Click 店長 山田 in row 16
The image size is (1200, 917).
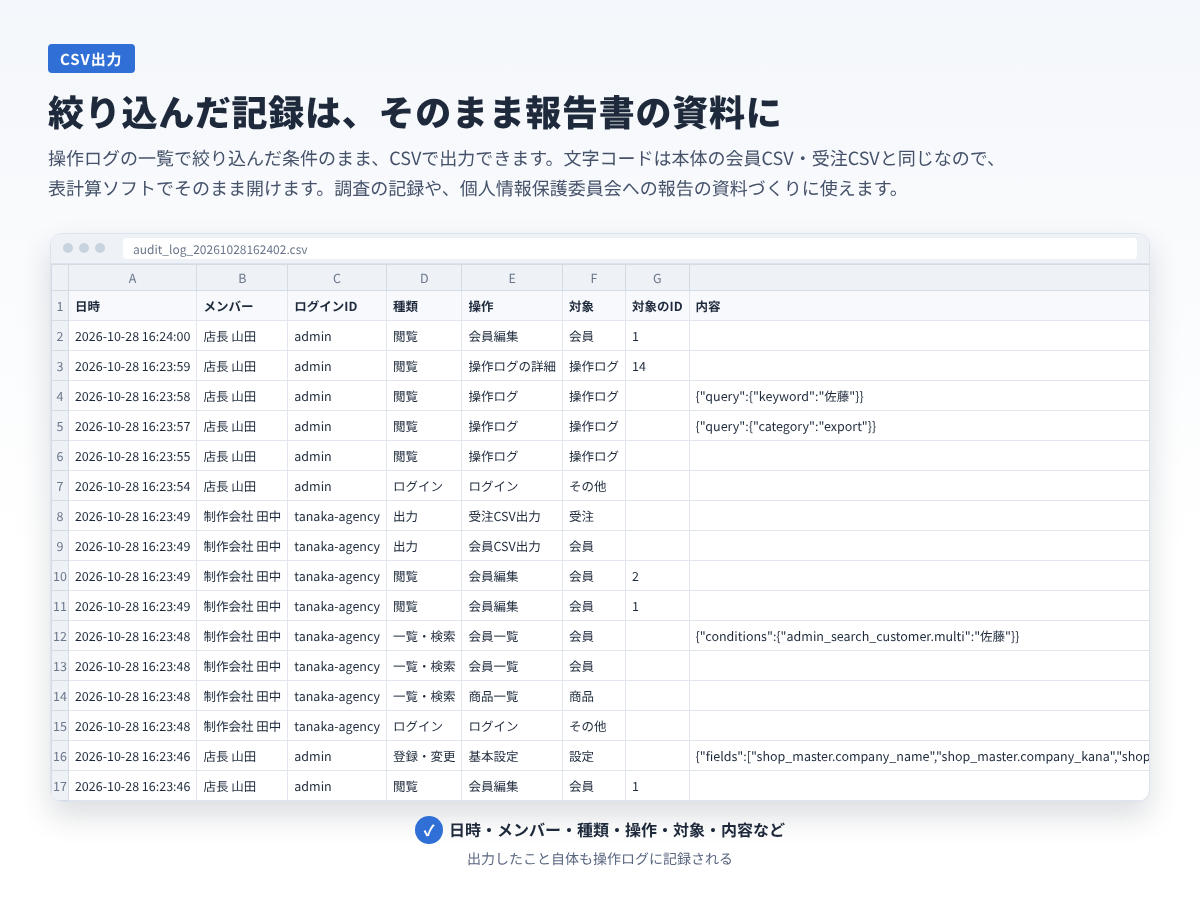point(242,756)
